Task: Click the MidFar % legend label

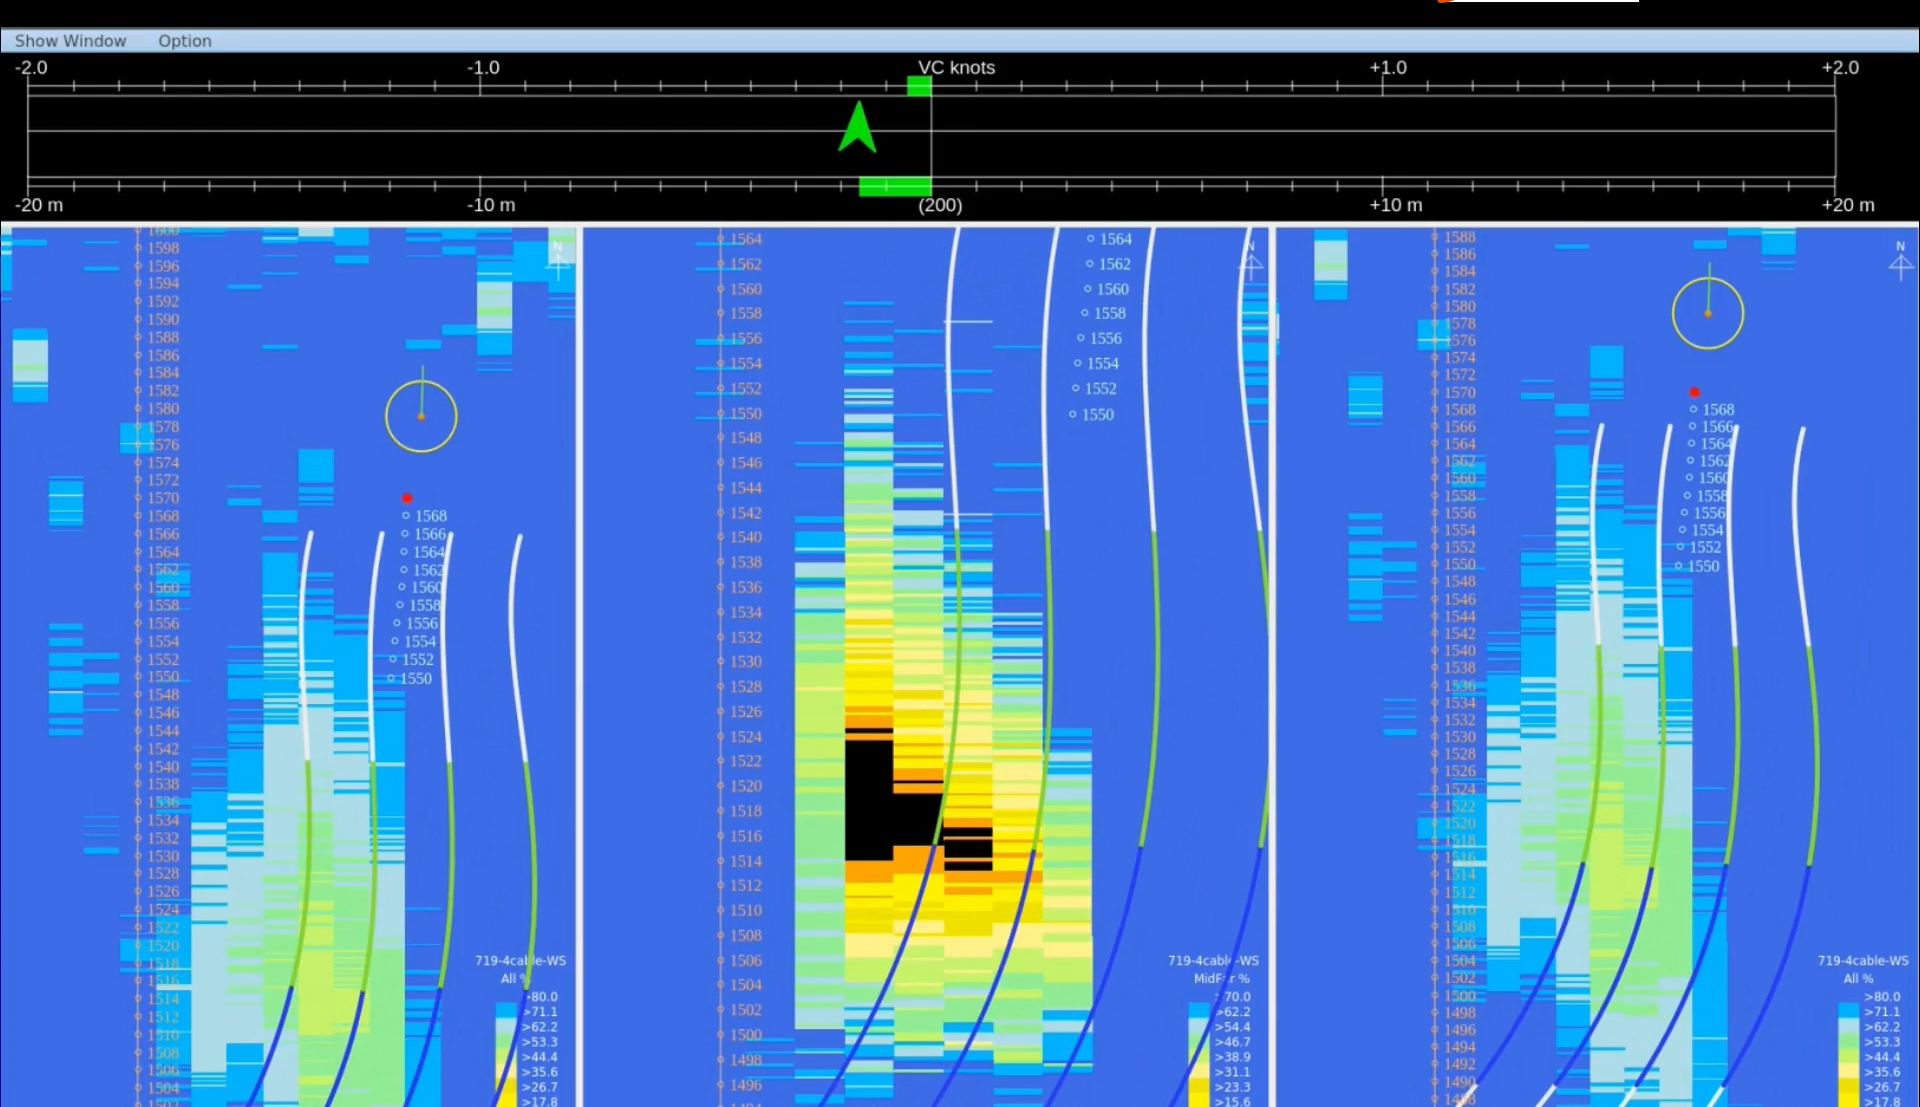Action: pos(1221,979)
